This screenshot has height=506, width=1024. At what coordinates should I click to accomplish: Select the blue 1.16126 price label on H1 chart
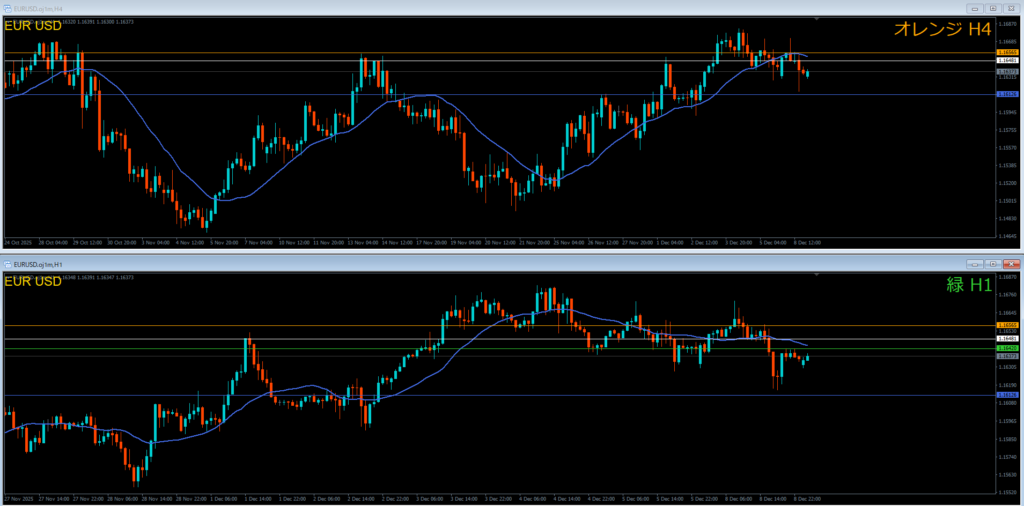tap(1006, 395)
